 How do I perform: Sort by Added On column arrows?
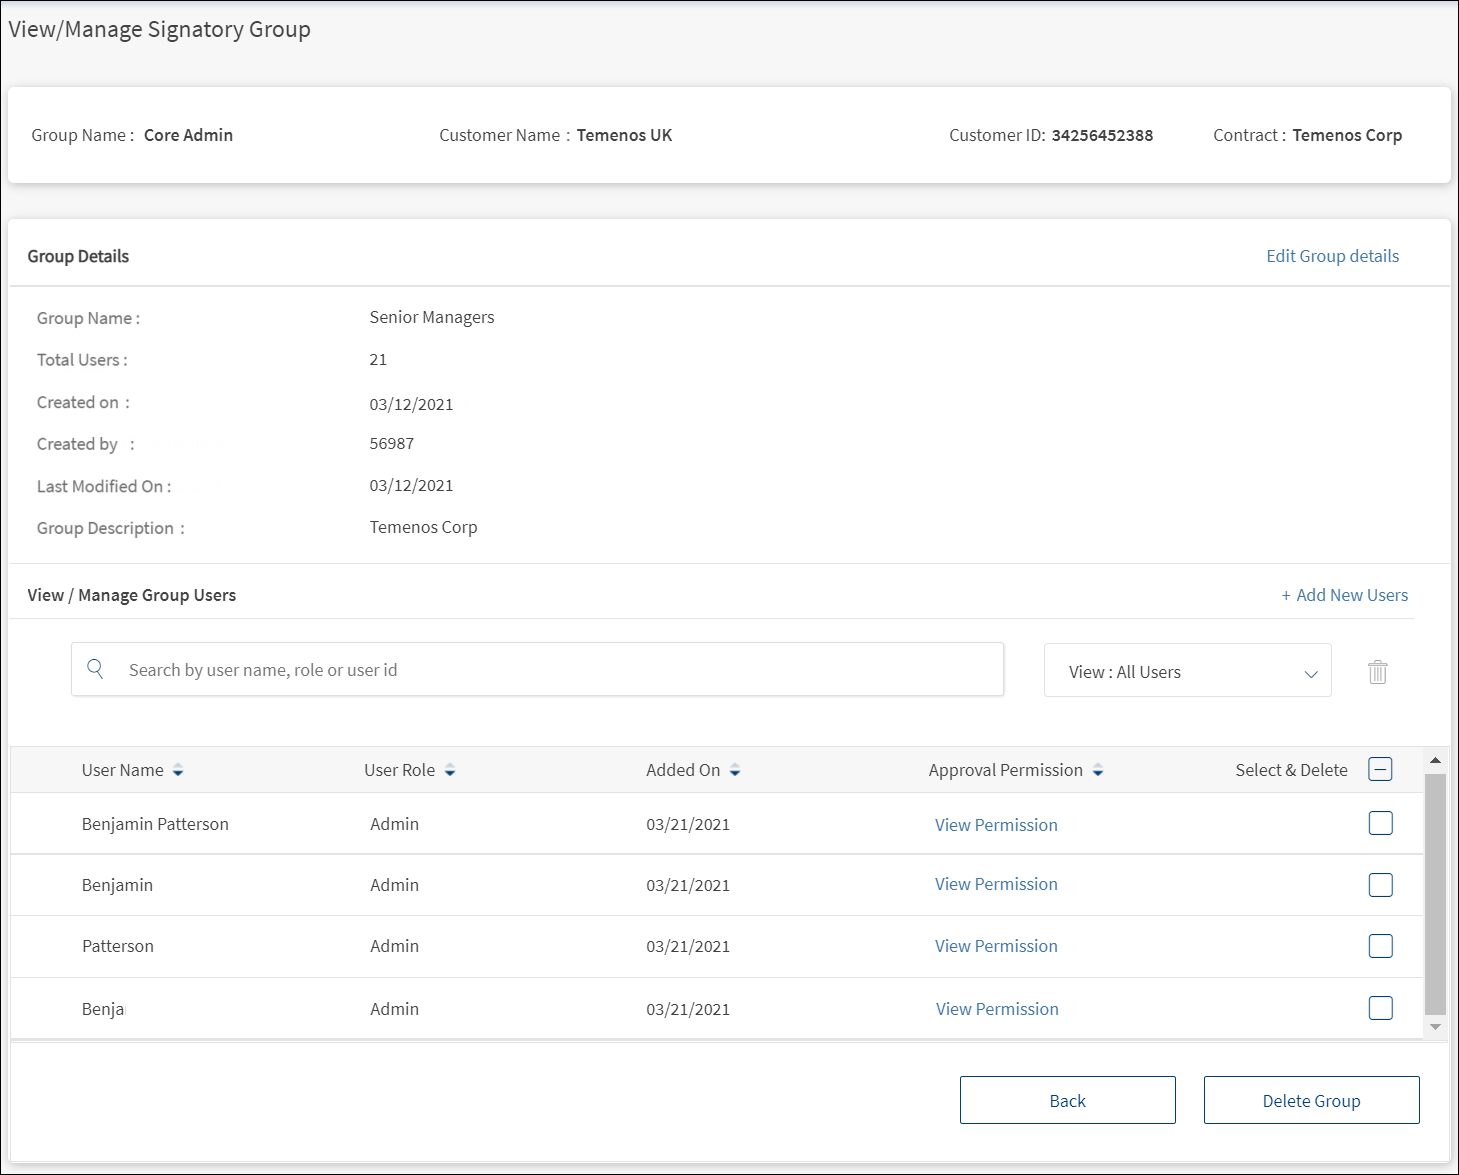tap(735, 770)
